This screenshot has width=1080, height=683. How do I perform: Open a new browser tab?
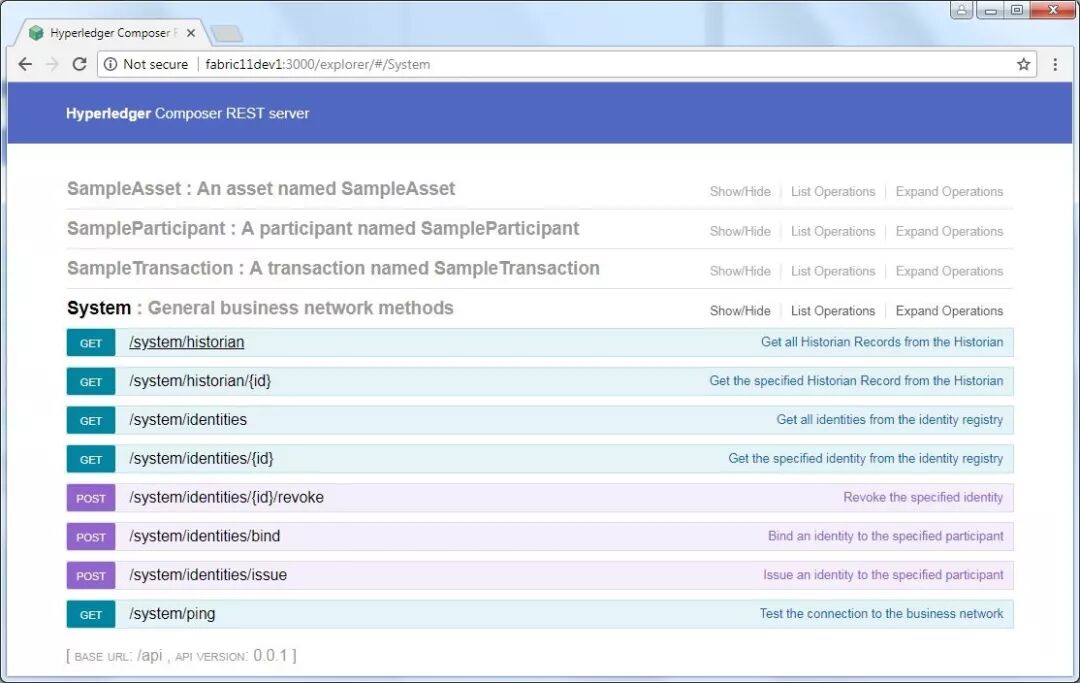pos(226,33)
